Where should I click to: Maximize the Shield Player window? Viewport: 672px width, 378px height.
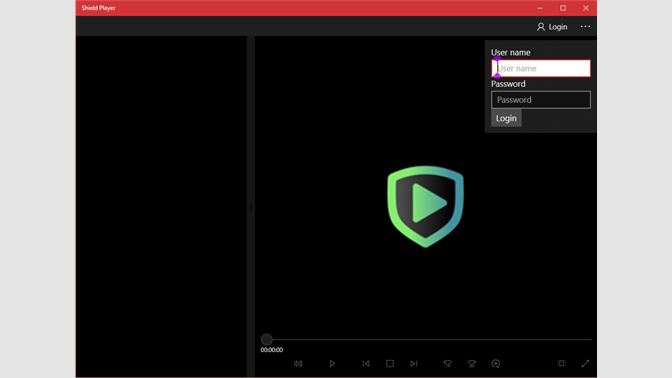pos(563,8)
